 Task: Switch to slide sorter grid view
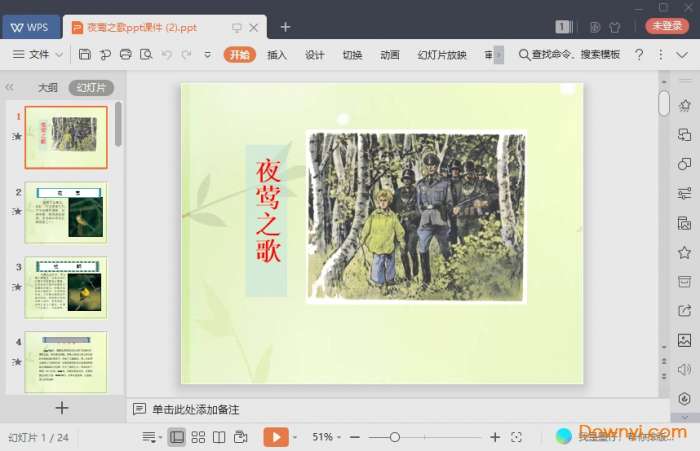point(198,437)
